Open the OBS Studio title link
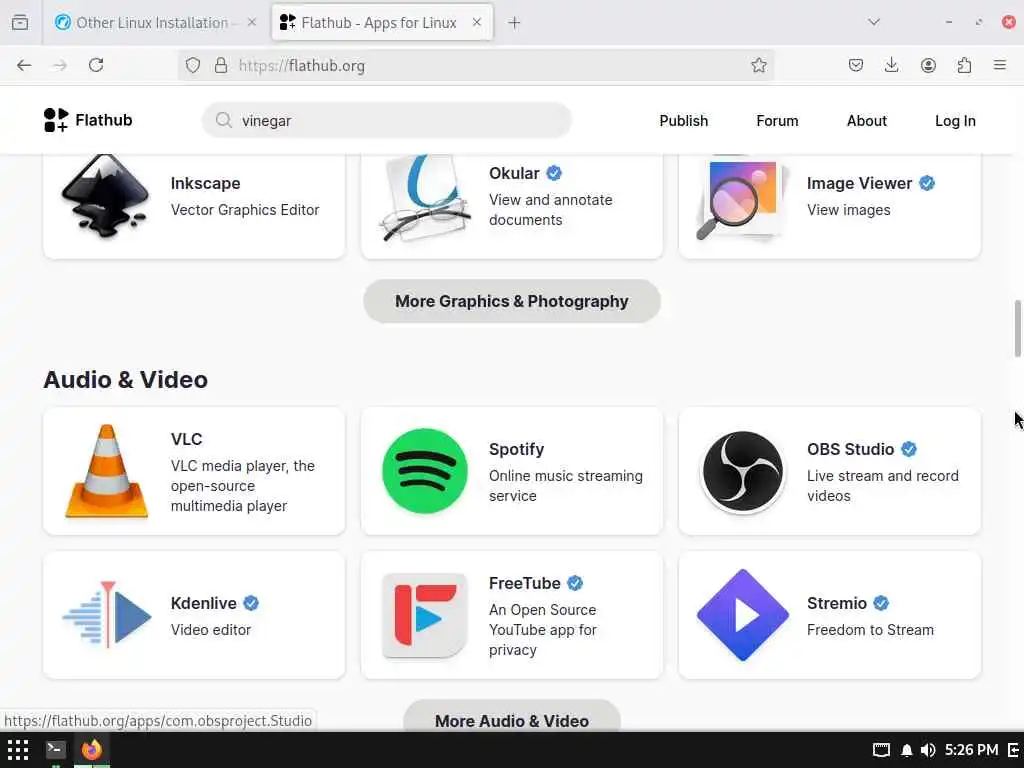 pyautogui.click(x=850, y=449)
